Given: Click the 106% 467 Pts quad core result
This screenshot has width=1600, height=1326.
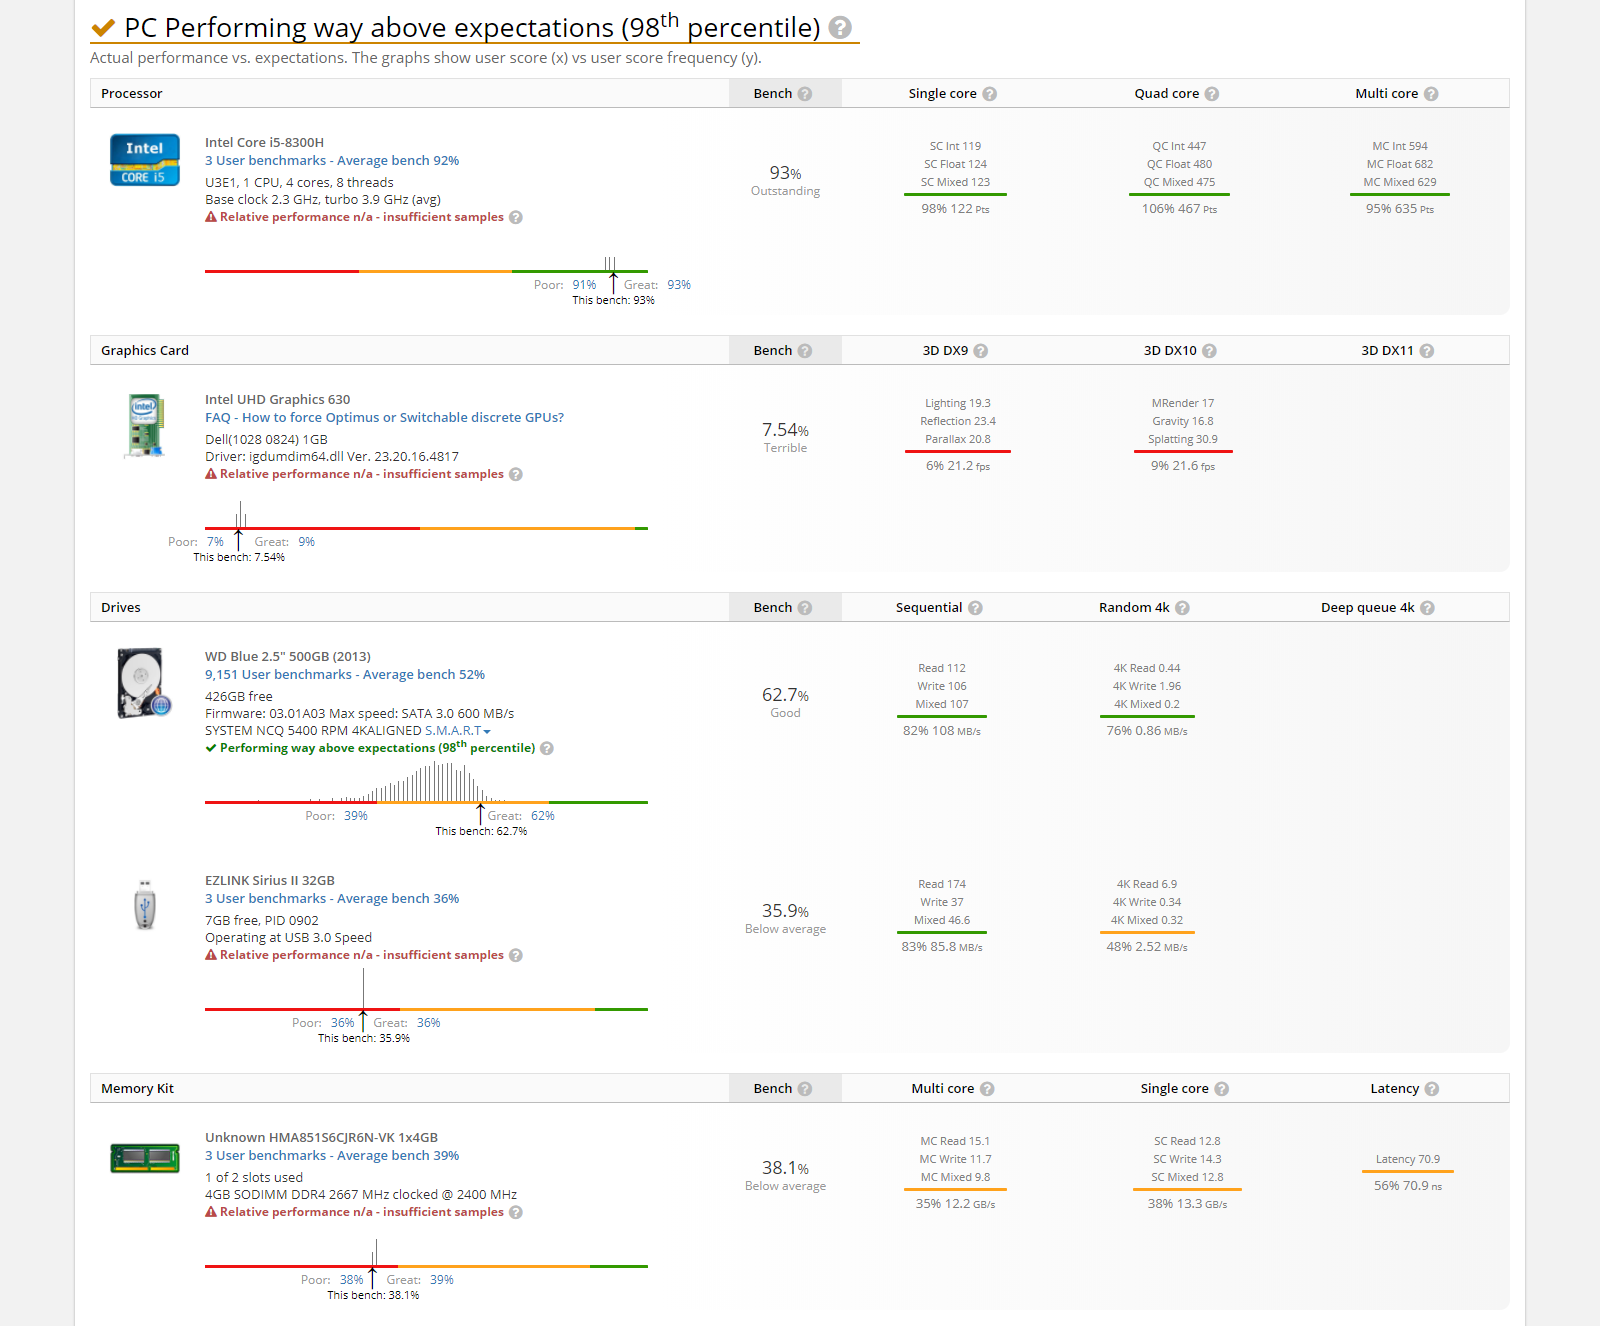Looking at the screenshot, I should click(x=1180, y=209).
